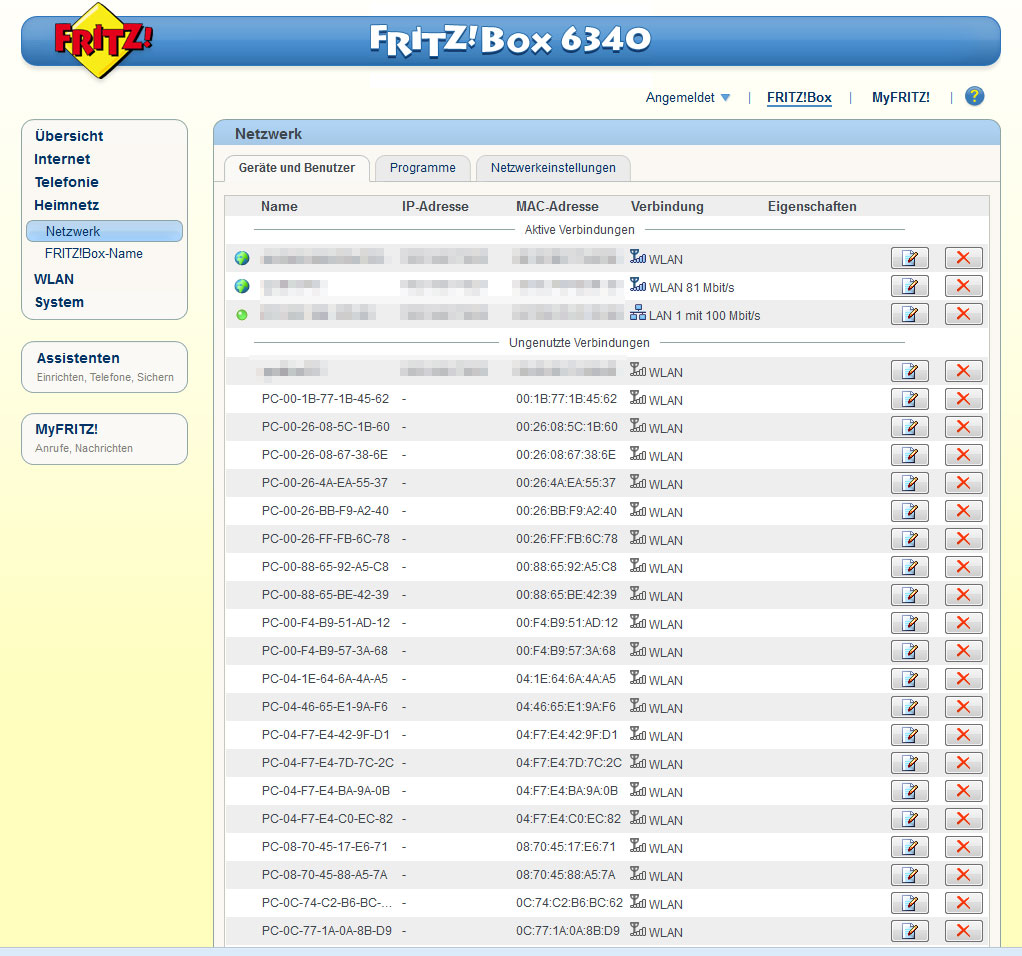Viewport: 1022px width, 956px height.
Task: Edit the PC-0C-77-1A-0A-8B-D9 device entry
Action: pyautogui.click(x=909, y=931)
